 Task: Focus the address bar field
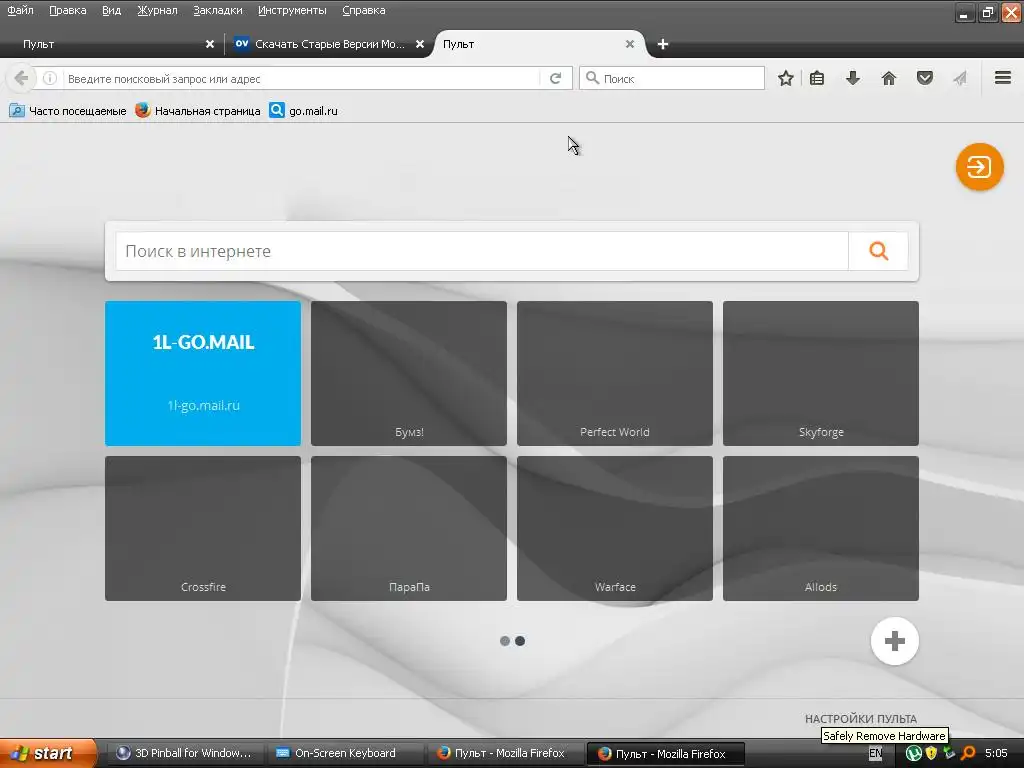(x=300, y=78)
